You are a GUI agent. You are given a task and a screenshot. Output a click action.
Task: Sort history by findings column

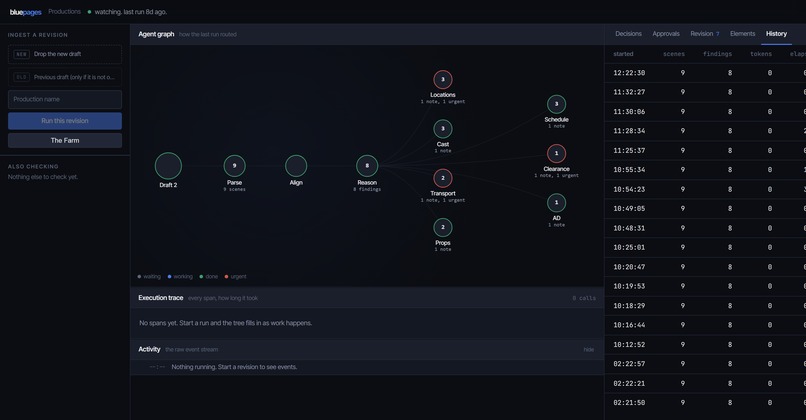717,54
